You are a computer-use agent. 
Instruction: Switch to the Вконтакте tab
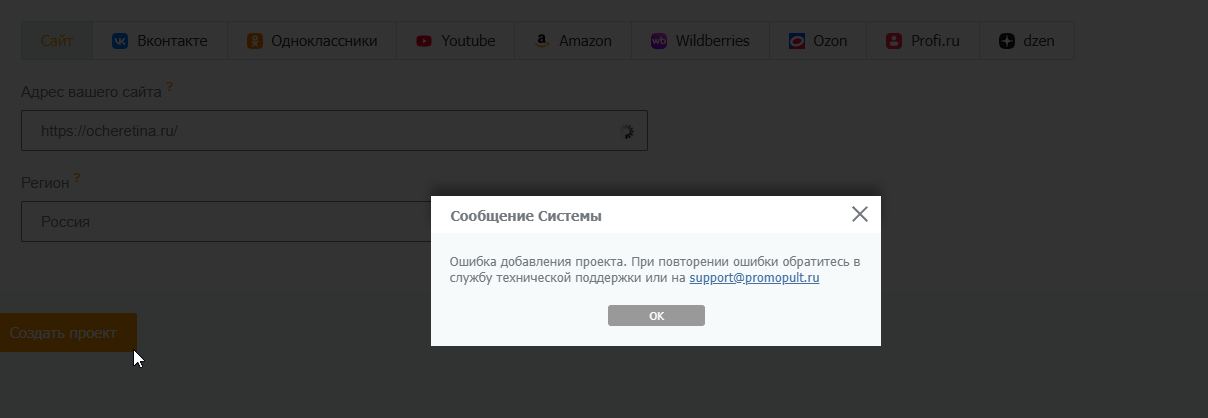coord(160,41)
